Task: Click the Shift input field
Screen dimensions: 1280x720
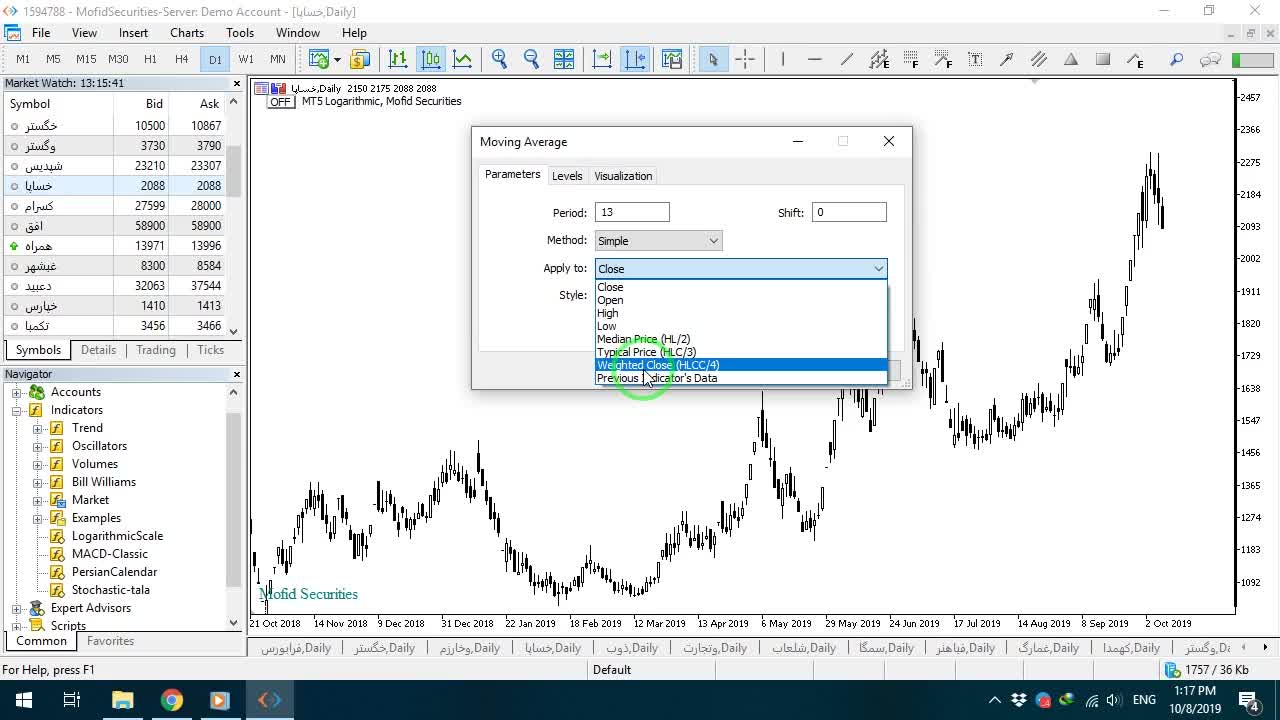Action: click(849, 212)
